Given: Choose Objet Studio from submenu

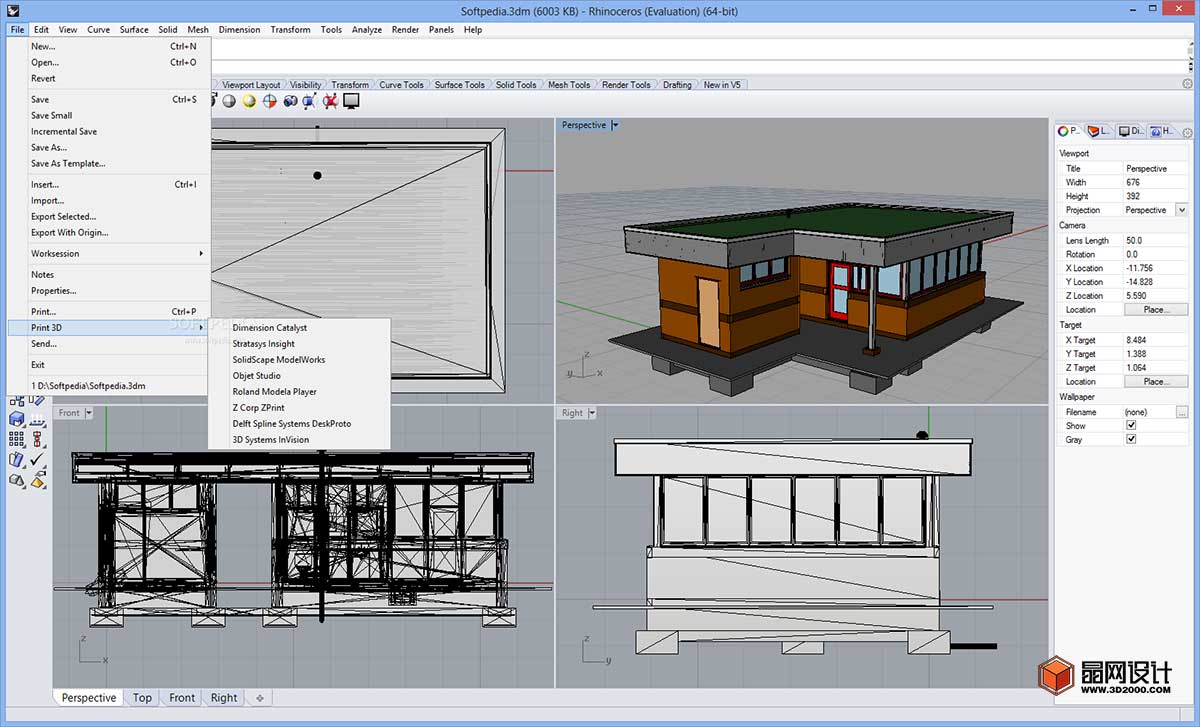Looking at the screenshot, I should [x=257, y=375].
